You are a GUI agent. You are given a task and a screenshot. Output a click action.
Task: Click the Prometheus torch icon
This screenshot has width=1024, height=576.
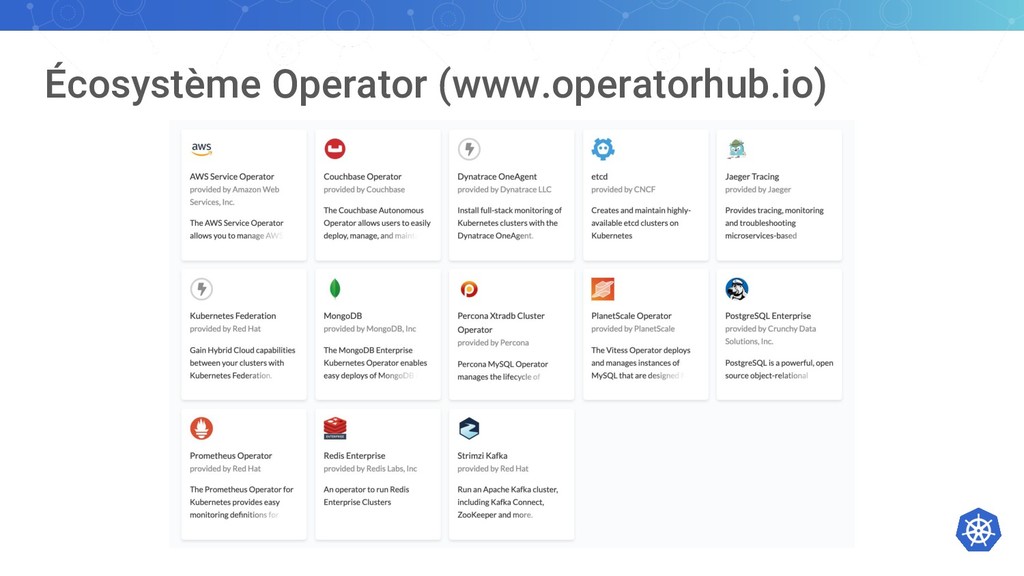201,428
